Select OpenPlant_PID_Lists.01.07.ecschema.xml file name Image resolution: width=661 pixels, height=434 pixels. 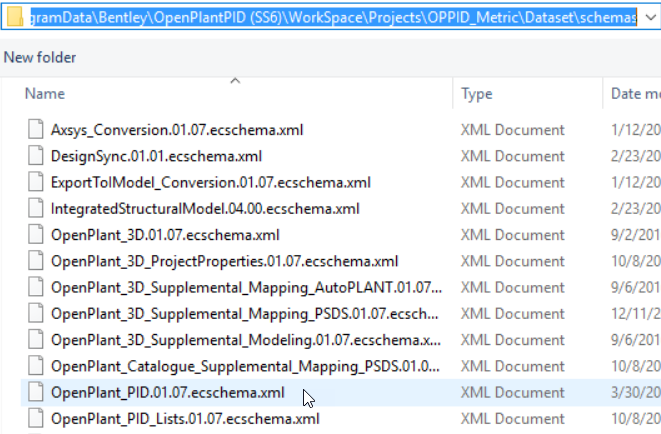(x=185, y=419)
